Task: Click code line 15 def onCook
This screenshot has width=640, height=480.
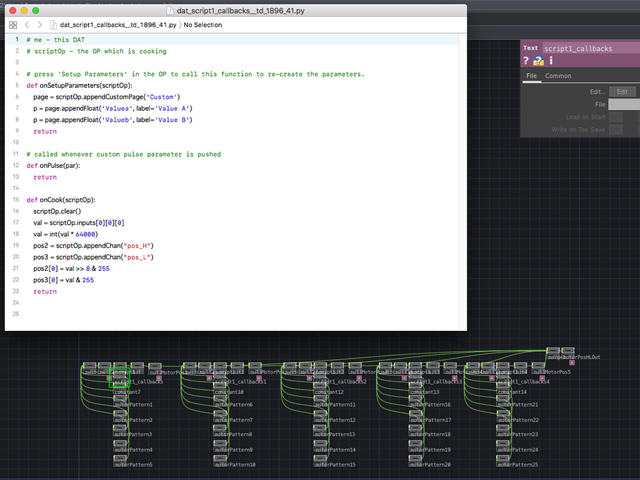Action: [x=61, y=200]
